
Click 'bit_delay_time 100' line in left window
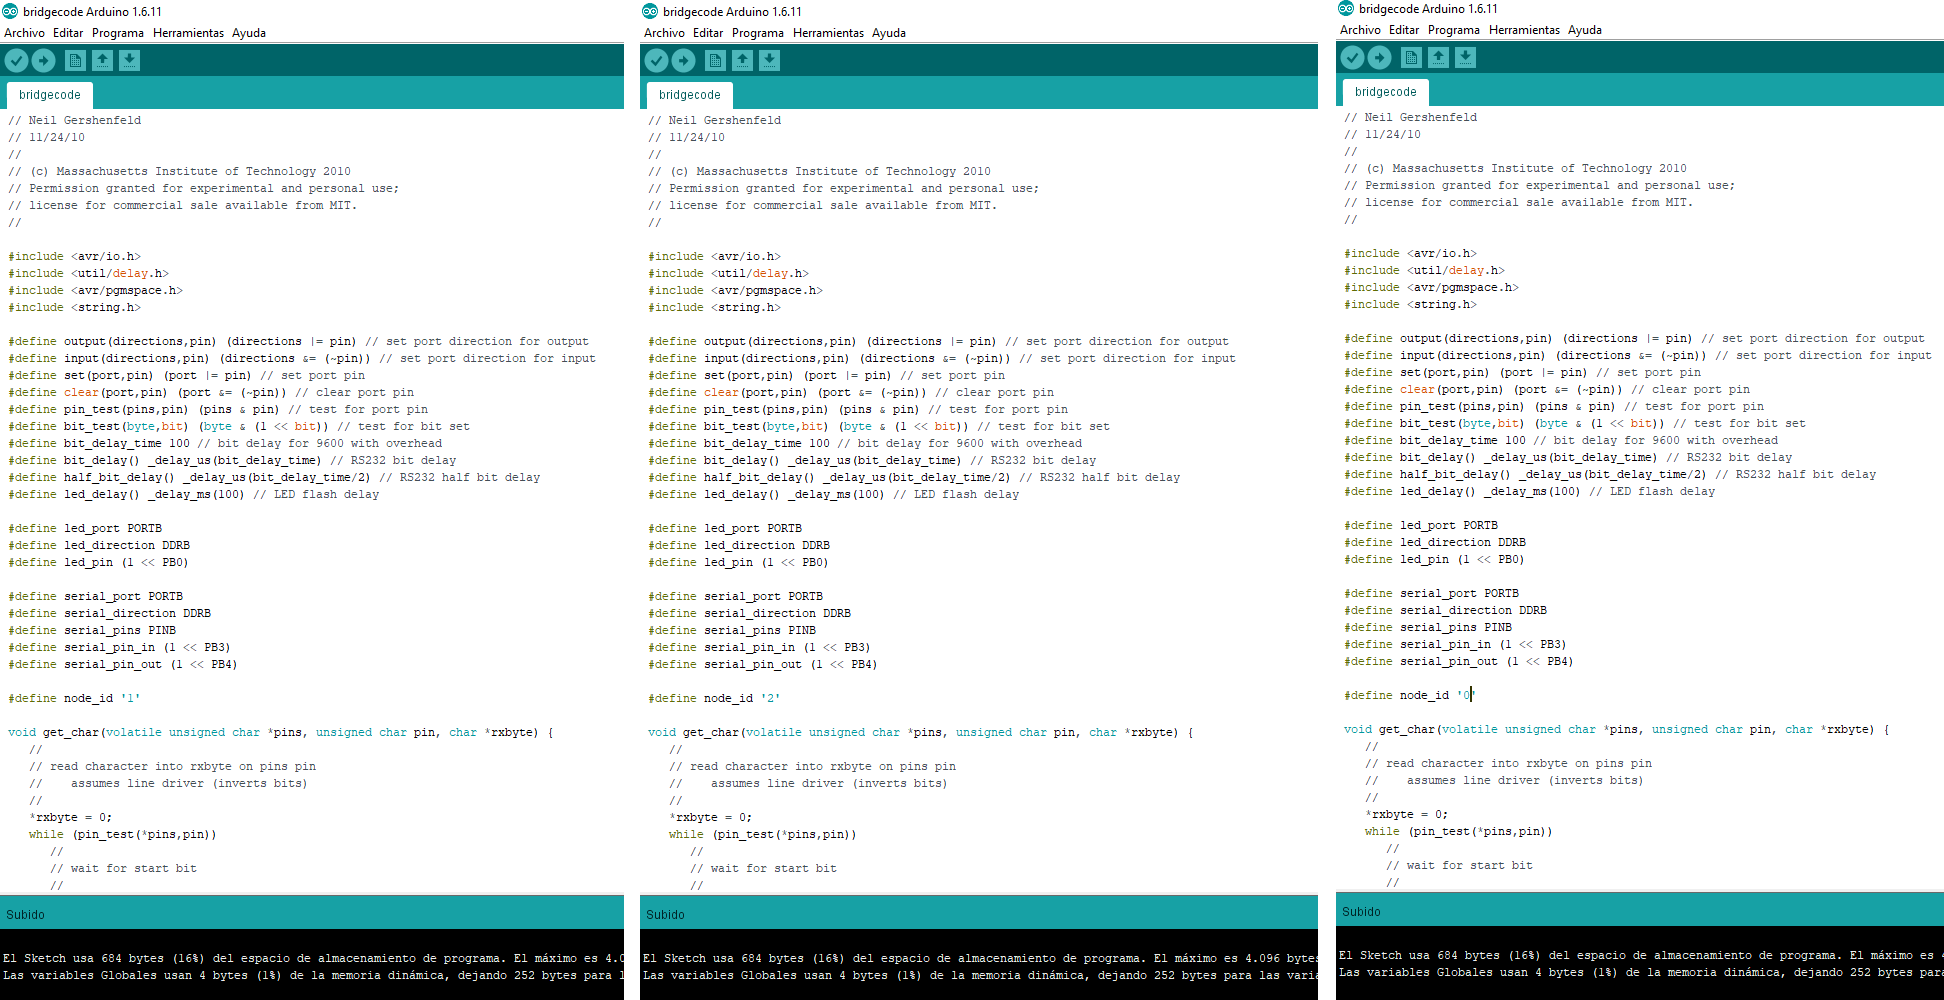click(x=225, y=443)
